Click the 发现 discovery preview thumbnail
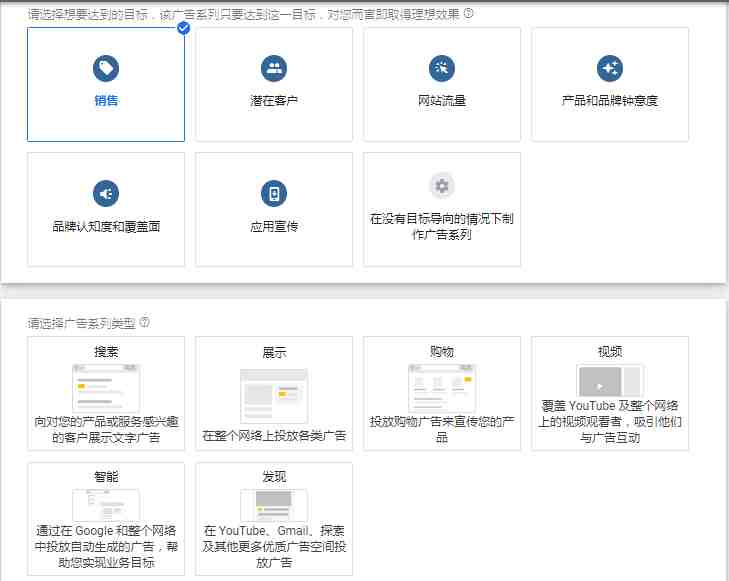 coord(274,505)
